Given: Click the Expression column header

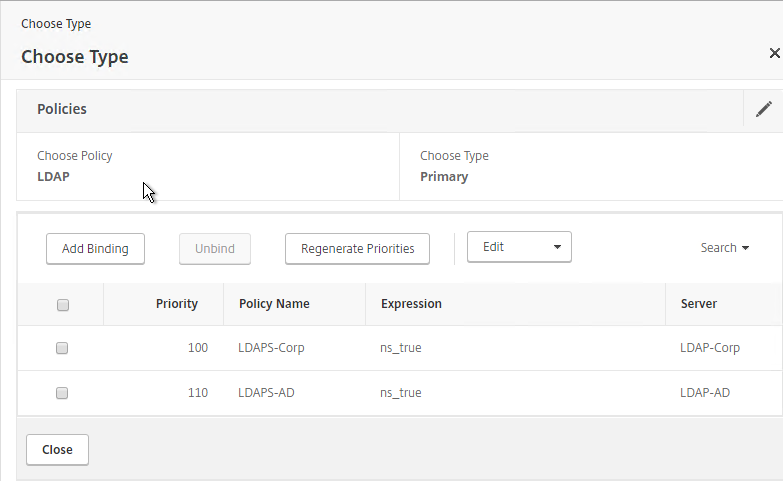Looking at the screenshot, I should click(411, 304).
